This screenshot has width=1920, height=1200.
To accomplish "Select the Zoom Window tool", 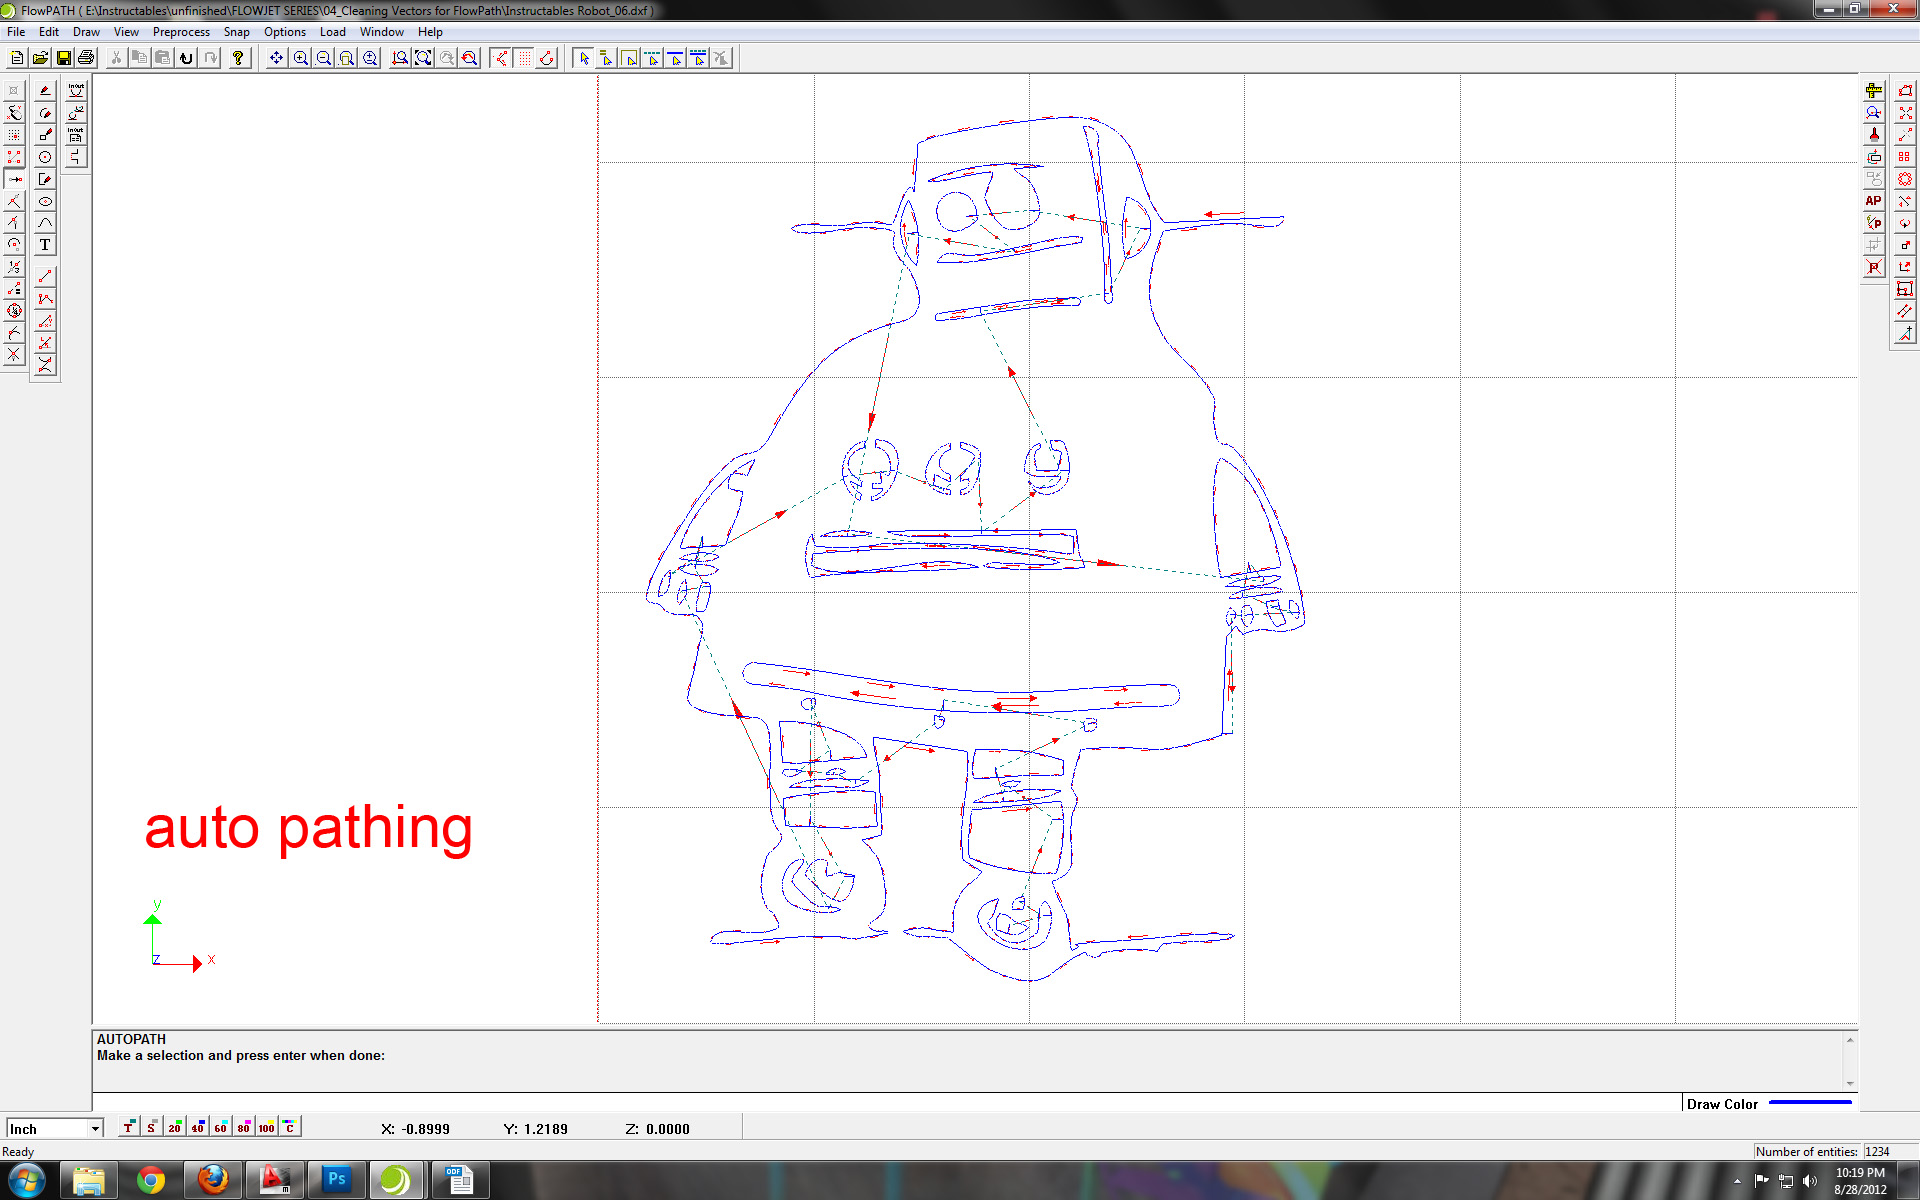I will (345, 57).
